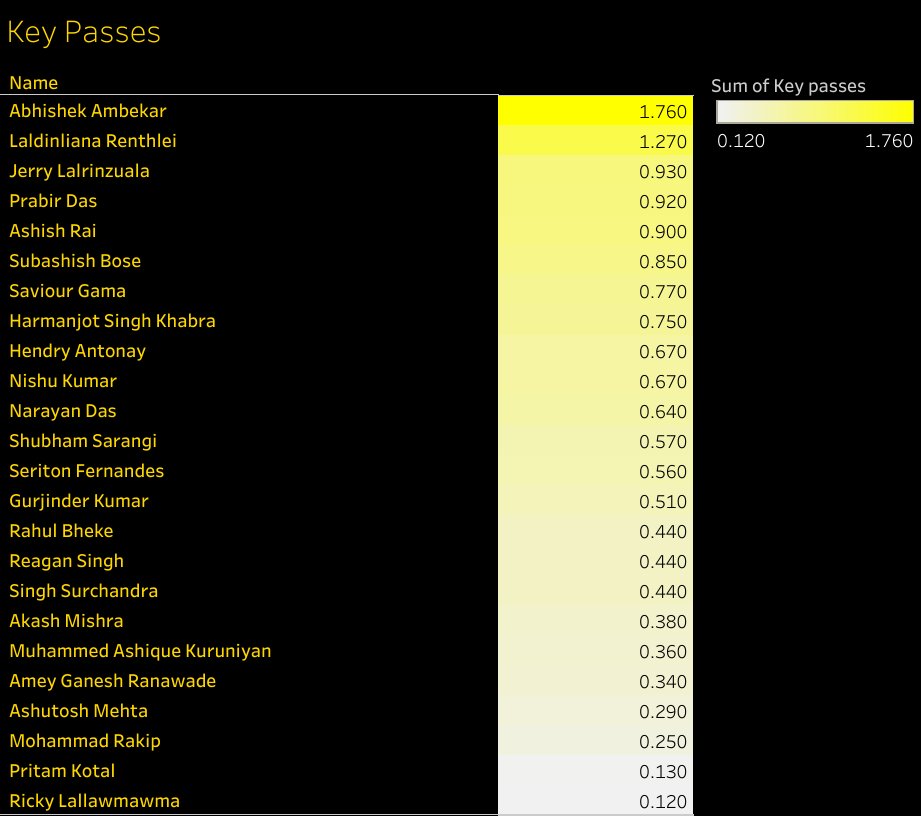The height and width of the screenshot is (816, 921).
Task: Click the Ricky Lallawmmawma entry
Action: [x=94, y=800]
